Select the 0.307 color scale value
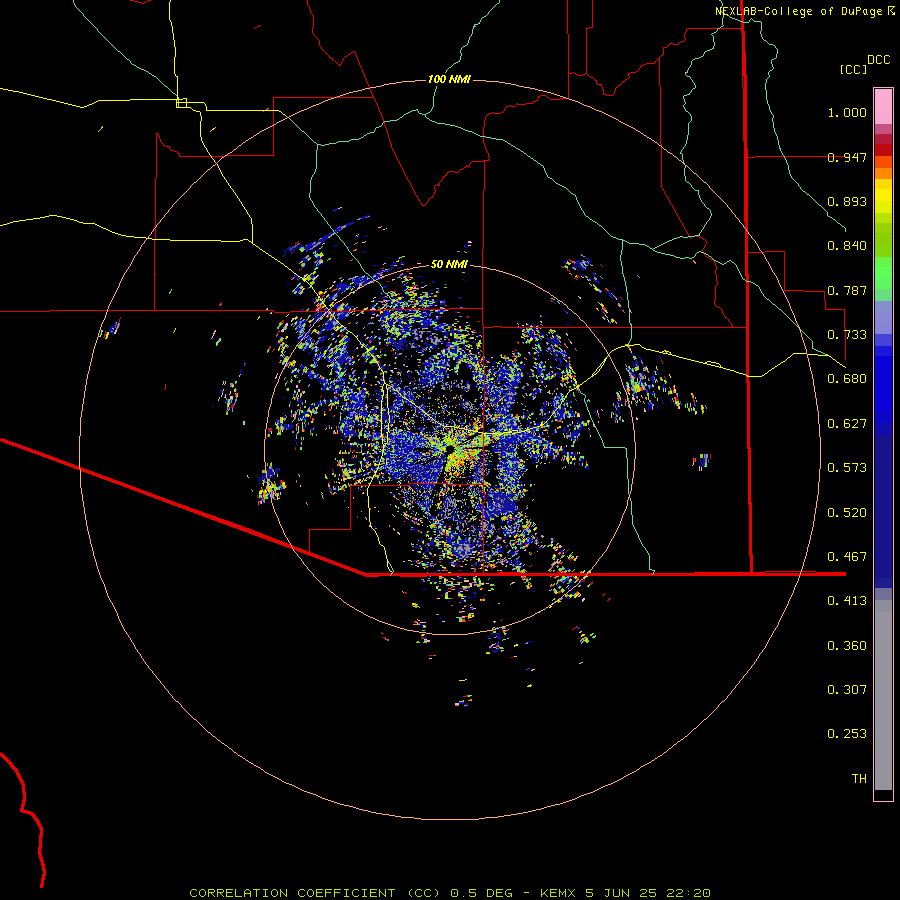Viewport: 900px width, 900px height. (x=847, y=690)
